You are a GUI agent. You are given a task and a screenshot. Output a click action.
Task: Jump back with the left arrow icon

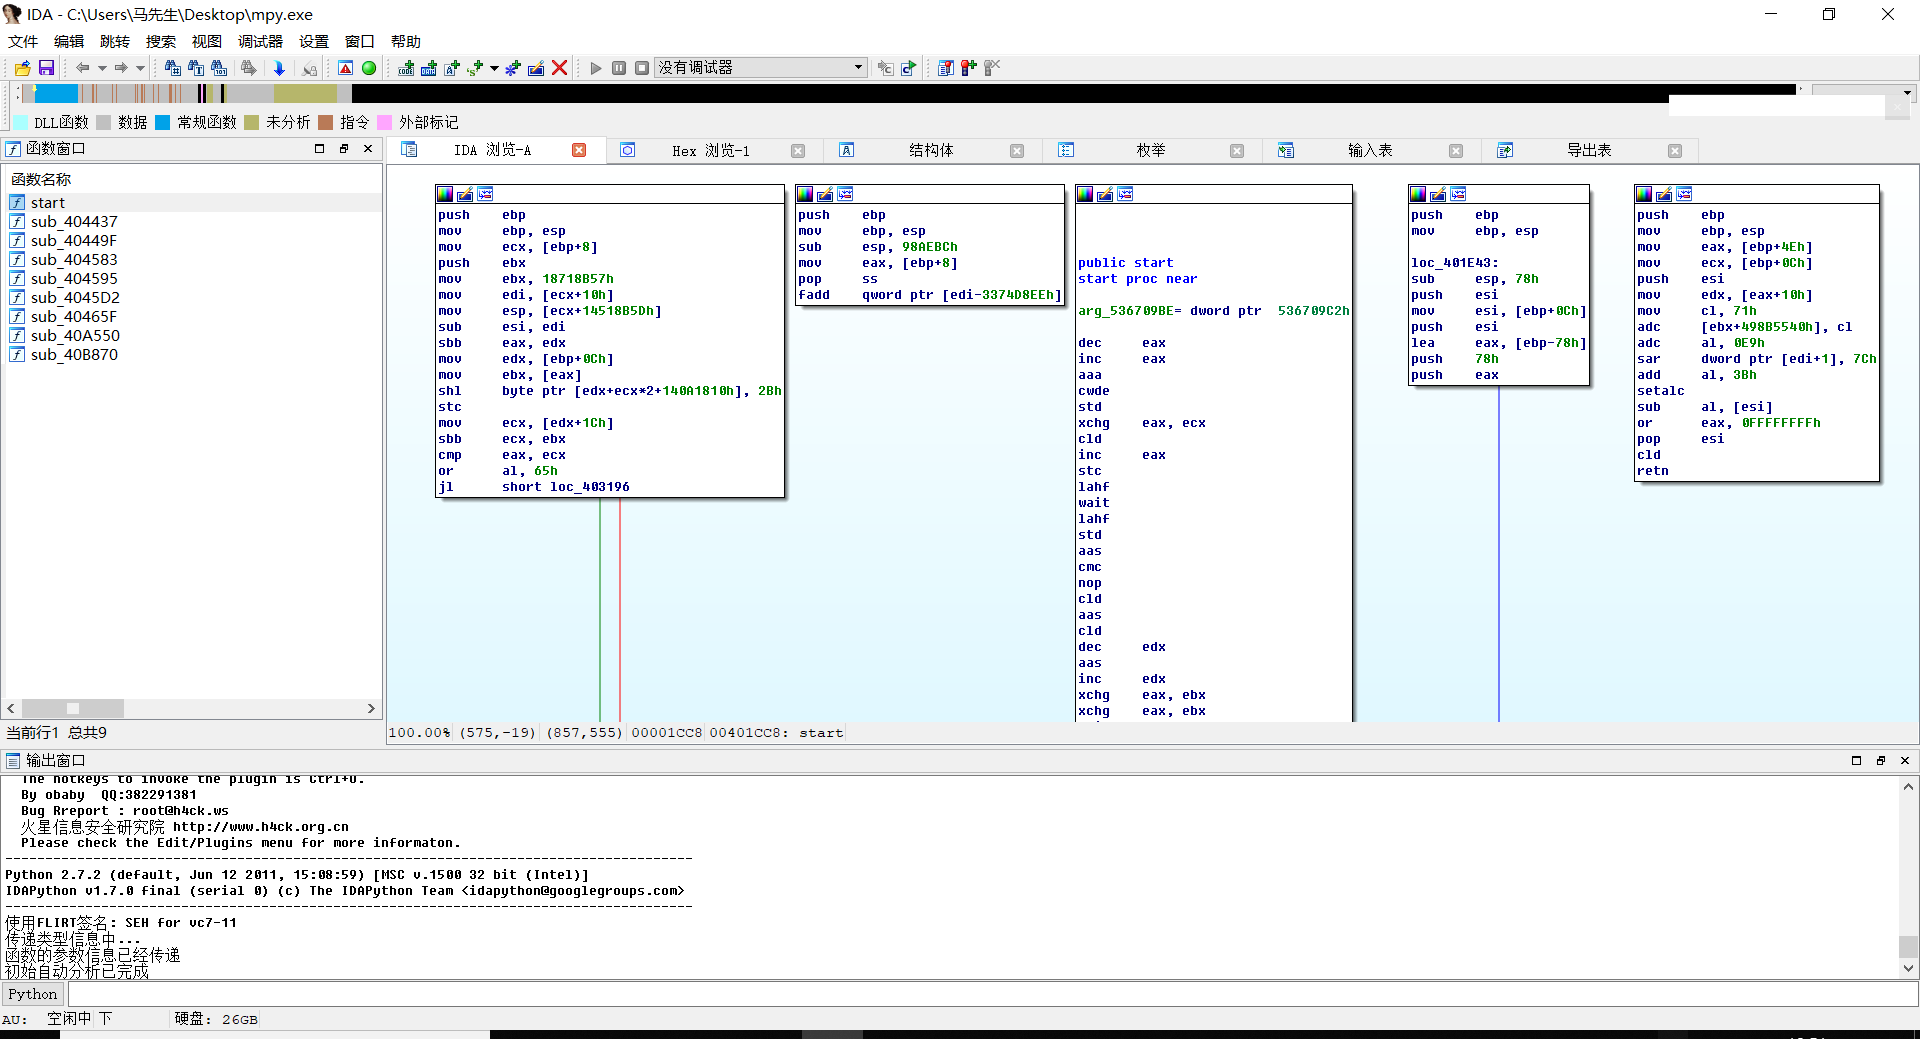(83, 68)
